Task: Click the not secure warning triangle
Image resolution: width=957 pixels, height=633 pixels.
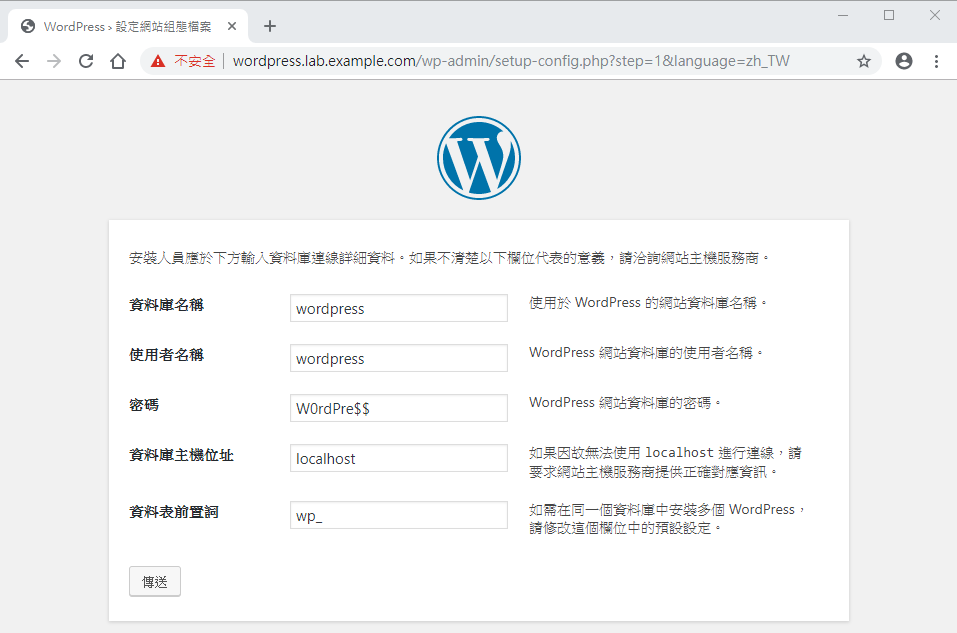Action: pos(158,61)
